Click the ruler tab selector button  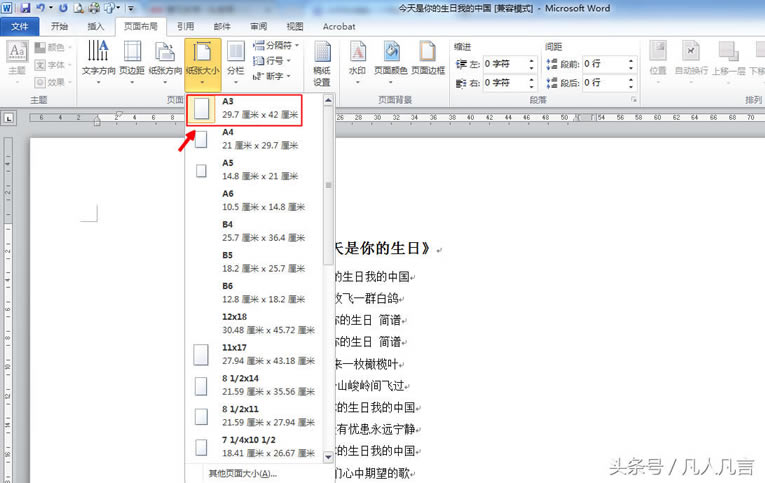(9, 118)
